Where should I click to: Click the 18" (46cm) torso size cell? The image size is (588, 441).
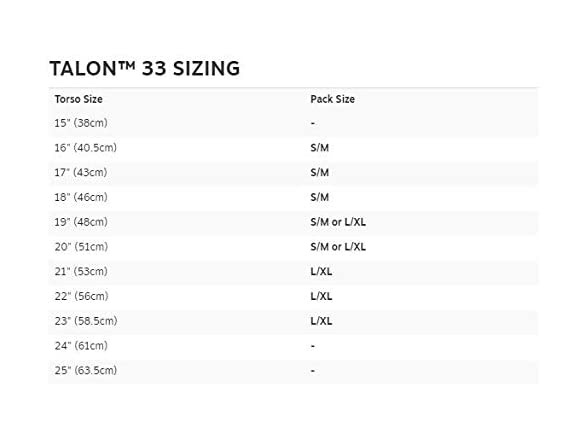coord(81,197)
